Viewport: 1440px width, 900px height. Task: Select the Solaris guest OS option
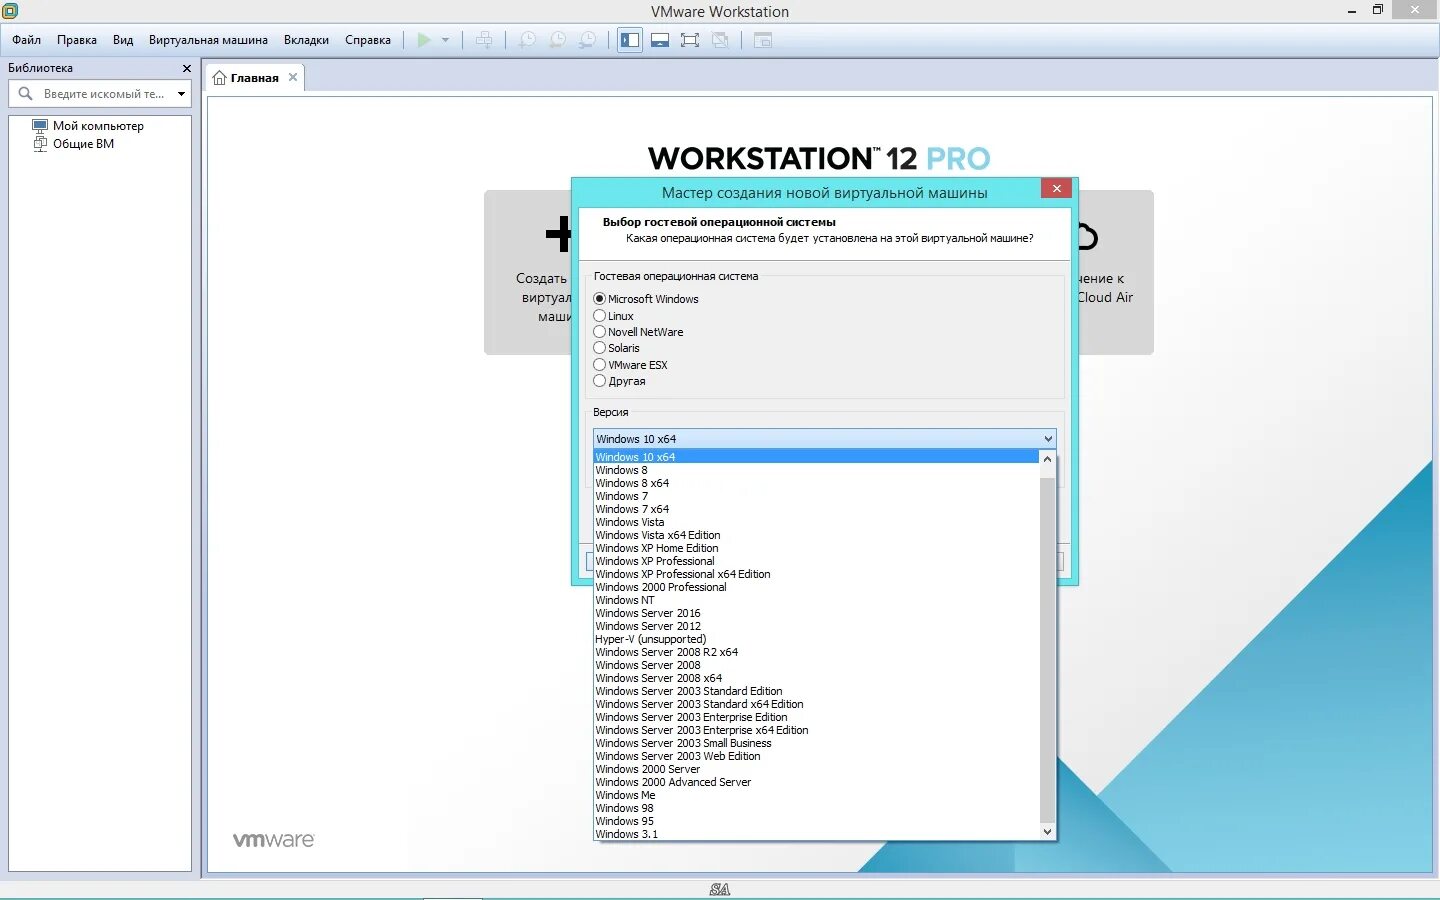(601, 348)
